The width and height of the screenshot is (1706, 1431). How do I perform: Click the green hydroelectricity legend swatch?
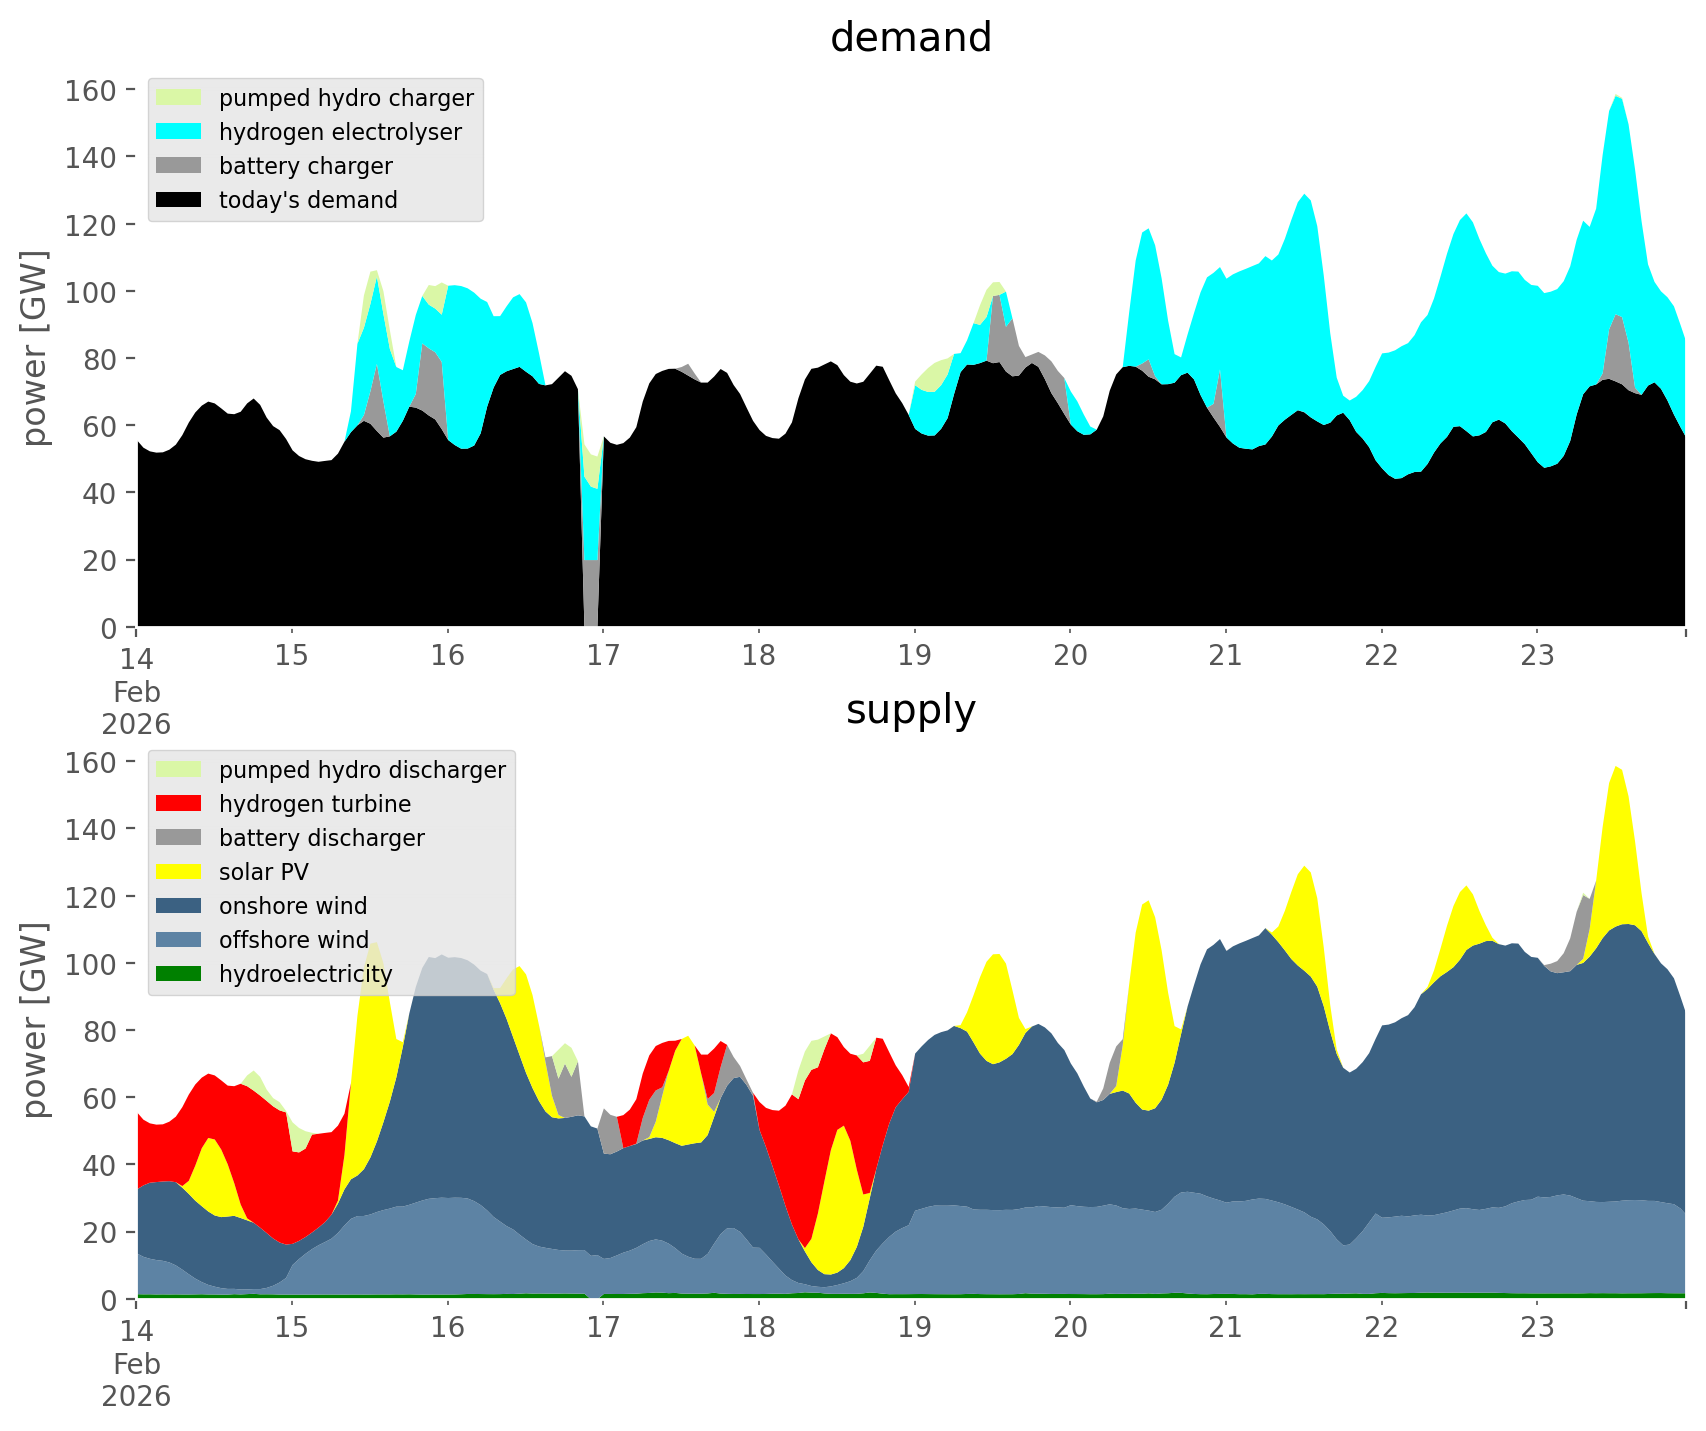[179, 974]
